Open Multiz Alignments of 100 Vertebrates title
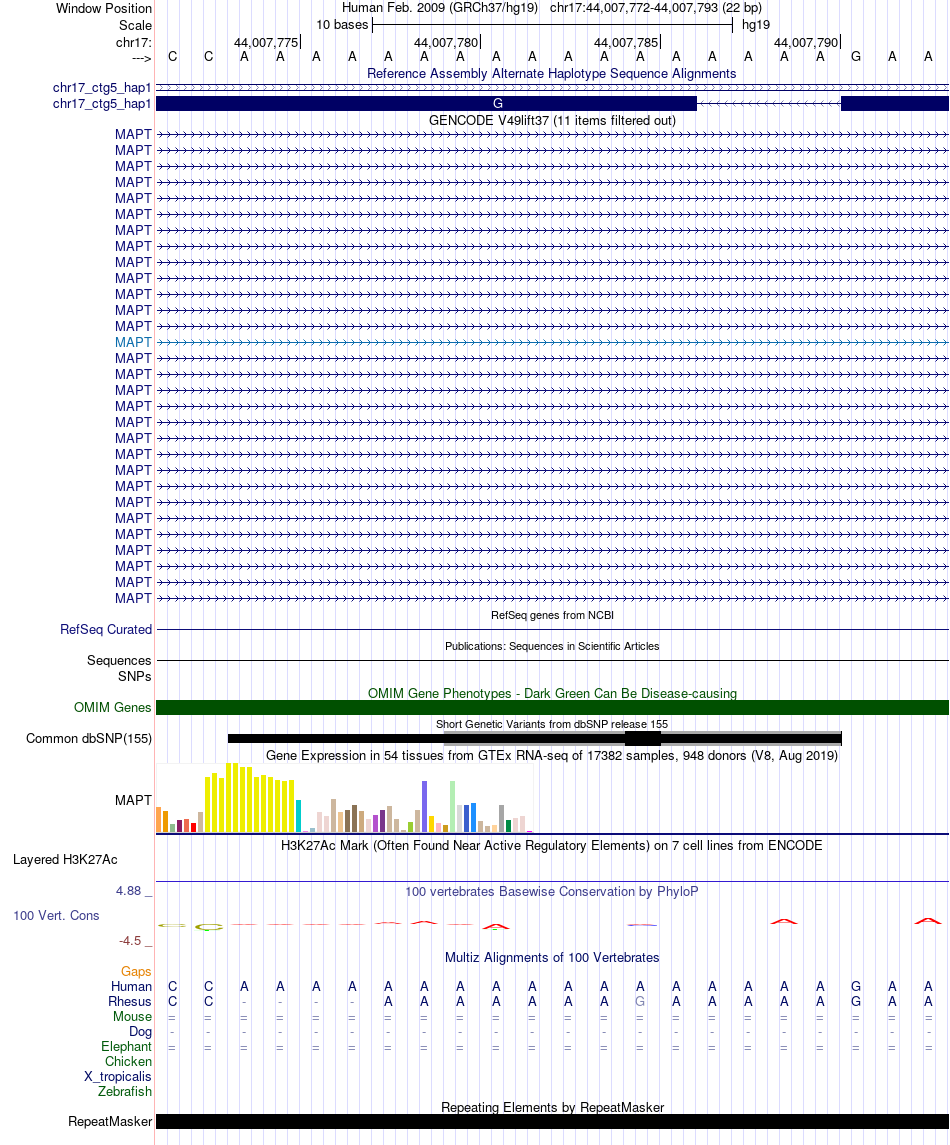Screen dimensions: 950x1145 [552, 958]
